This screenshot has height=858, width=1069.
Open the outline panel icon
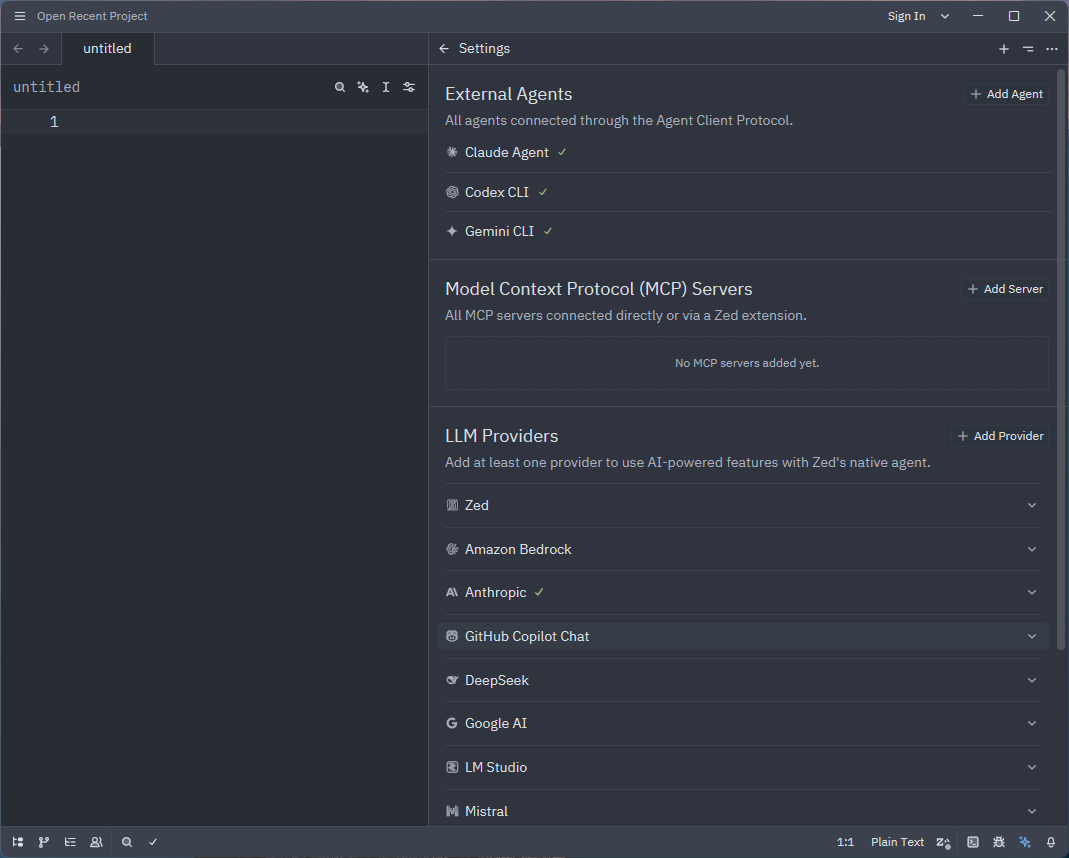70,842
